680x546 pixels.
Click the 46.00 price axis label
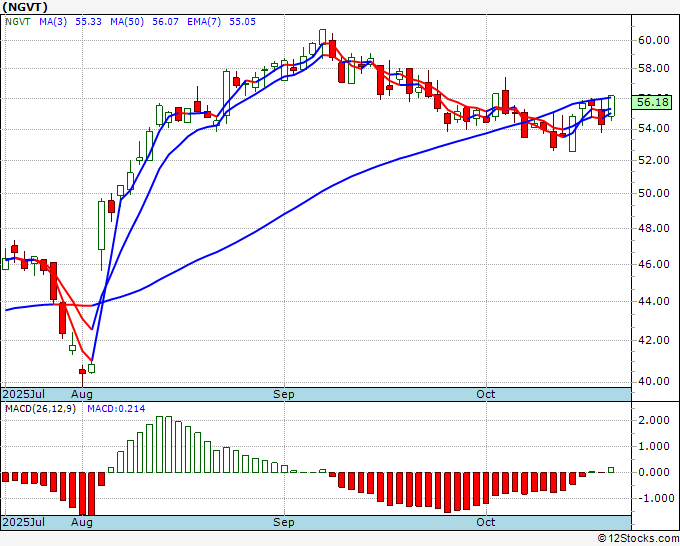click(654, 264)
